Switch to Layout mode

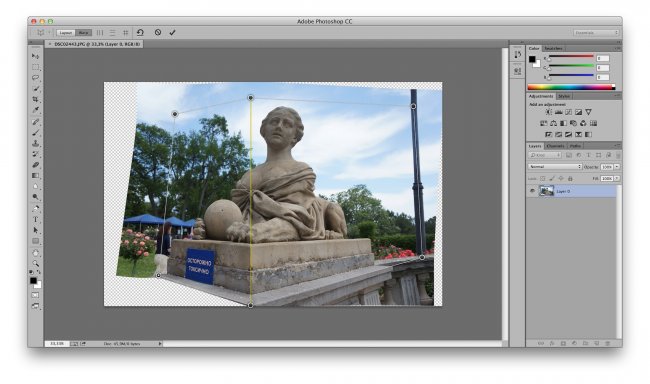point(65,32)
